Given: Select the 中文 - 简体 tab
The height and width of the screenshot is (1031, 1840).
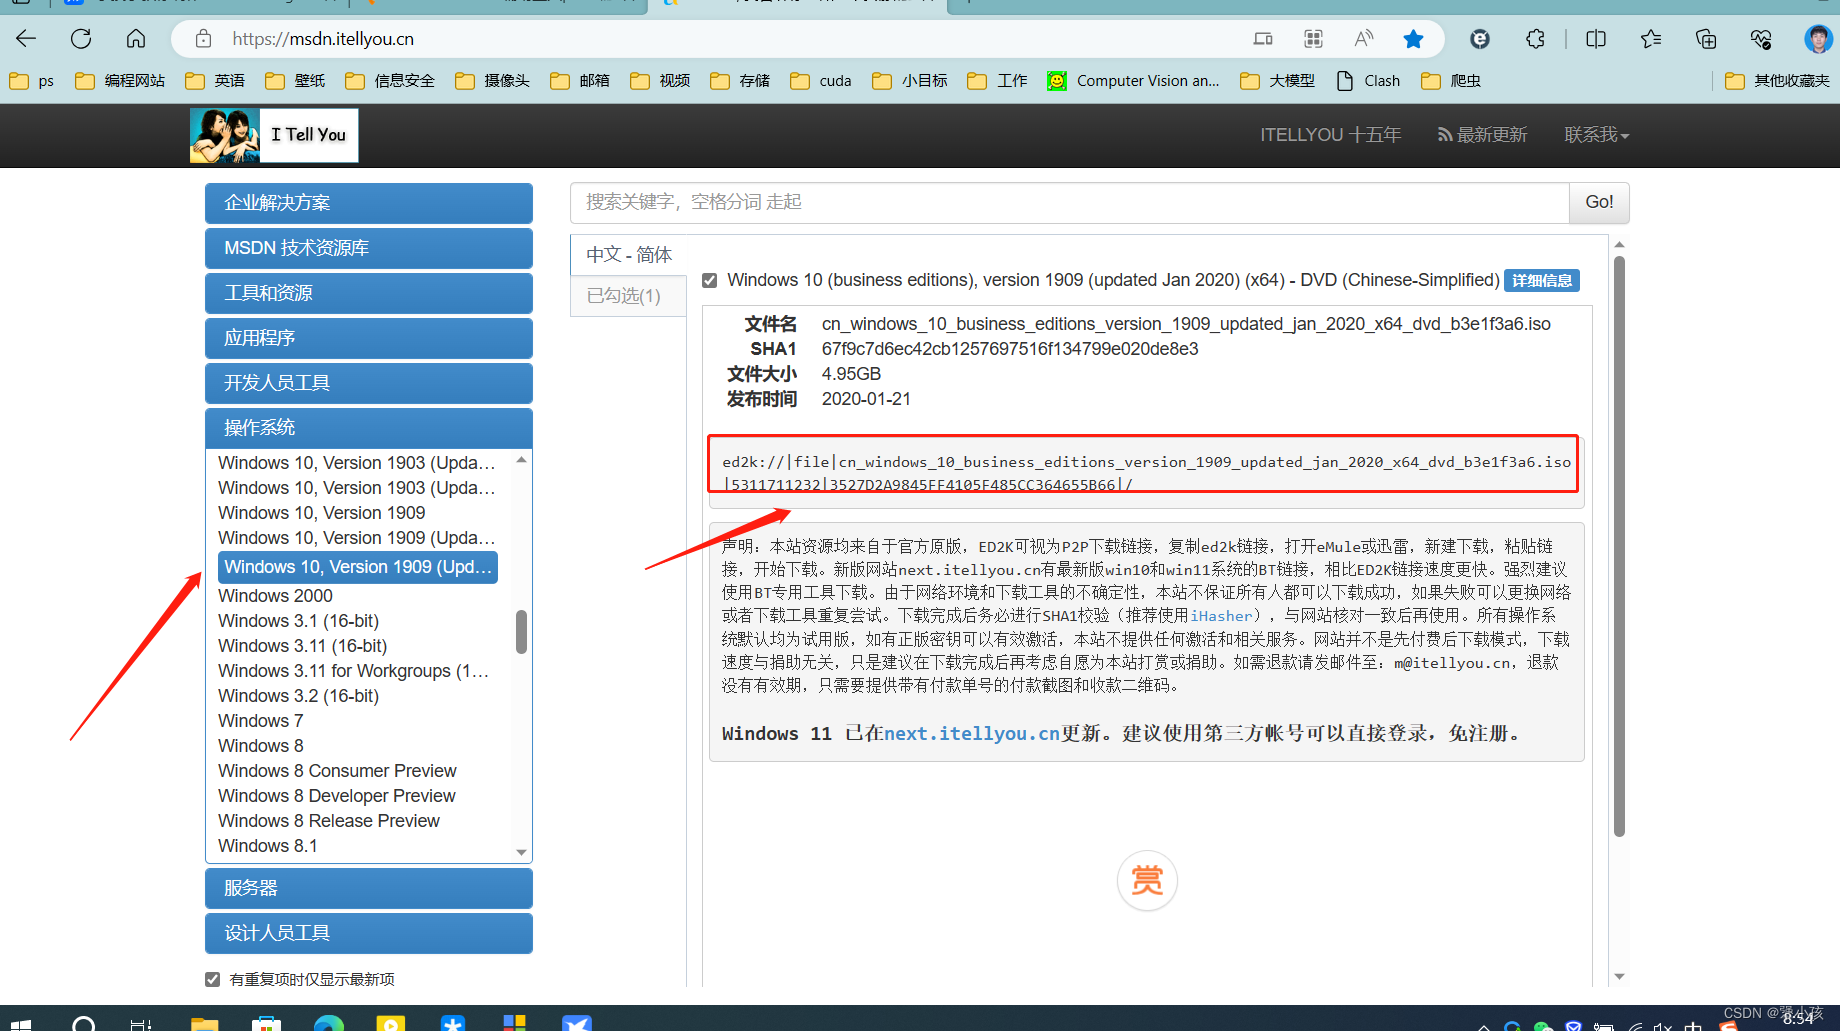Looking at the screenshot, I should [x=629, y=255].
